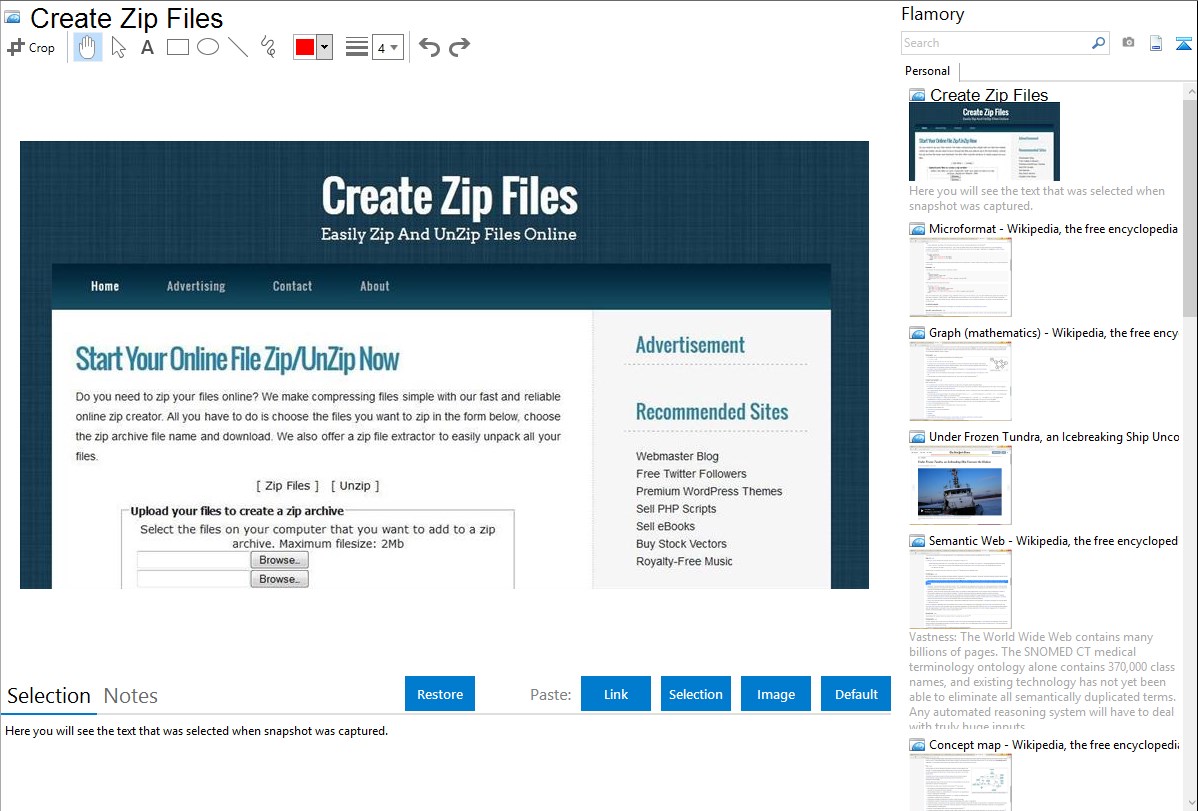This screenshot has height=811, width=1198.
Task: Click the red color swatch
Action: pos(305,47)
